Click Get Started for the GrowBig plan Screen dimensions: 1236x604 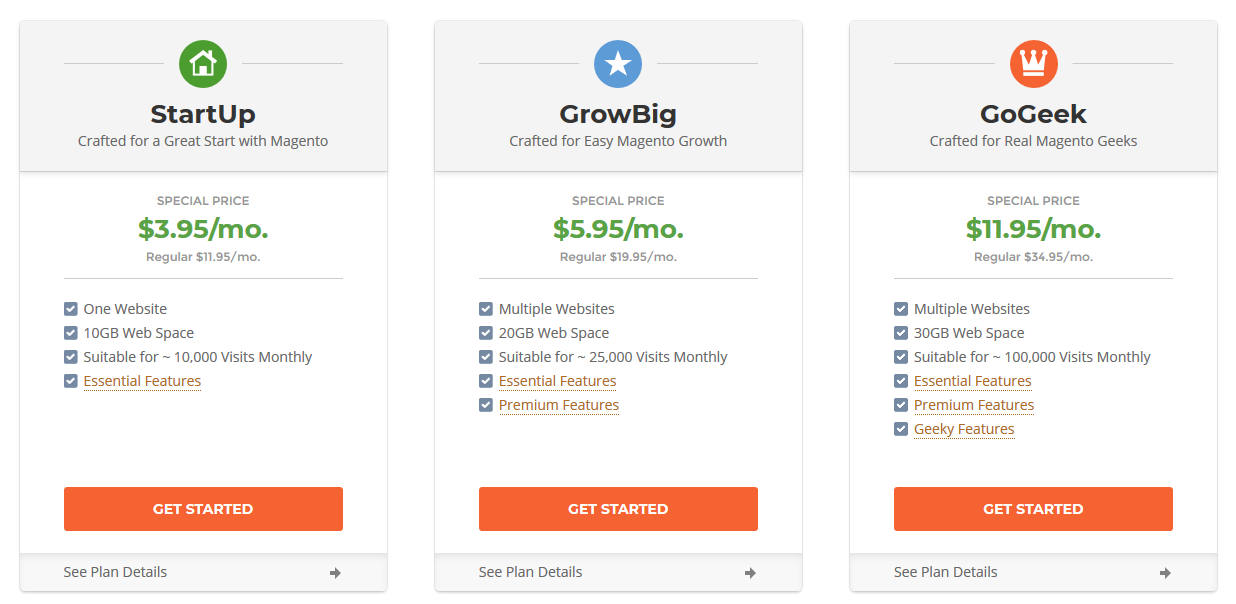[x=618, y=509]
